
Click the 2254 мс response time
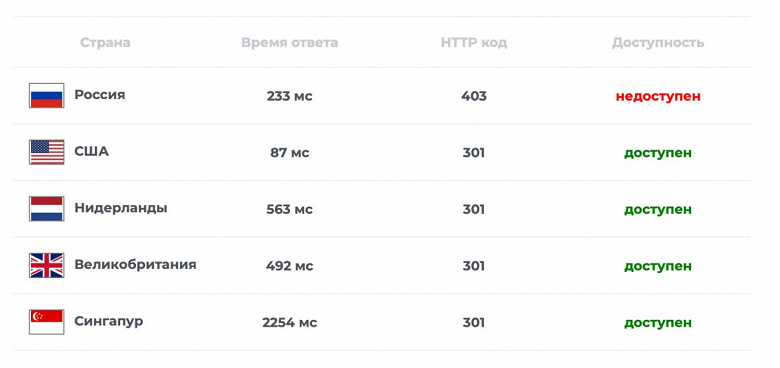(290, 323)
